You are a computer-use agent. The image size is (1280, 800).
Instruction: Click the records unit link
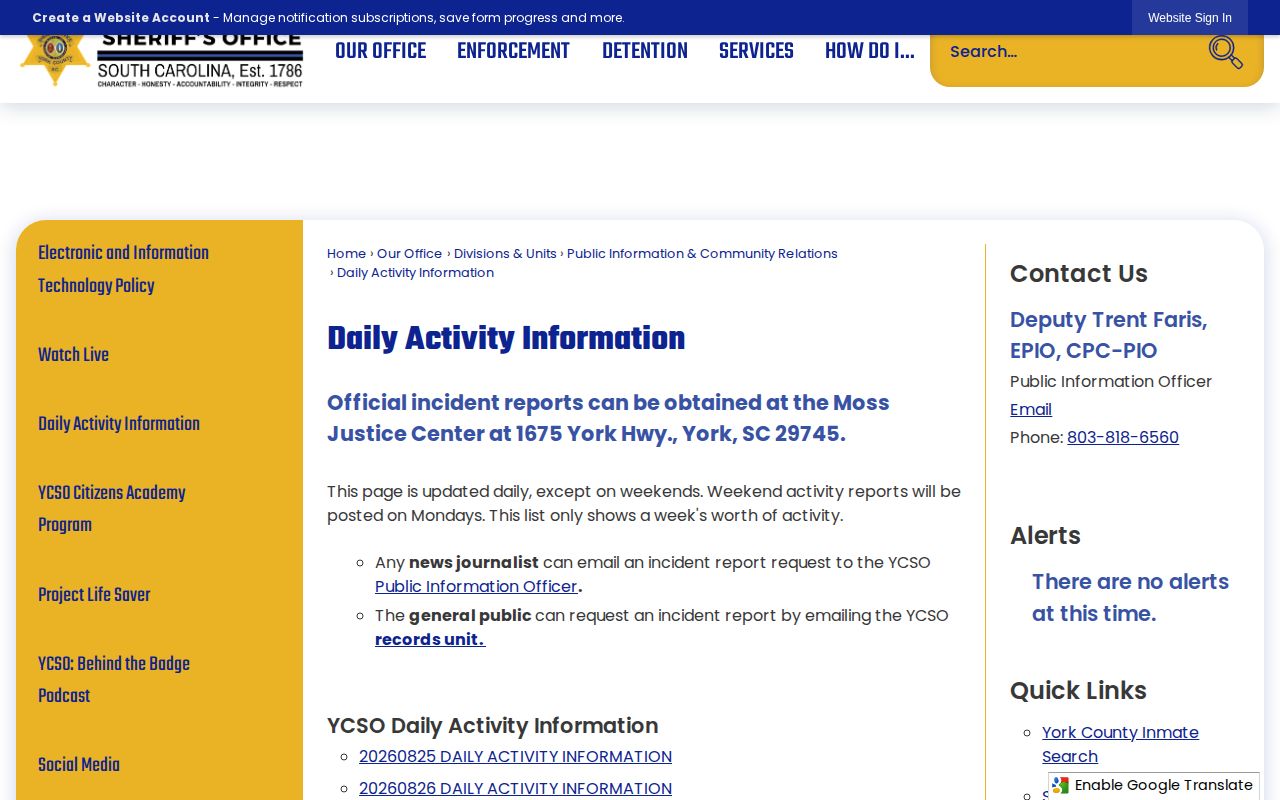430,640
